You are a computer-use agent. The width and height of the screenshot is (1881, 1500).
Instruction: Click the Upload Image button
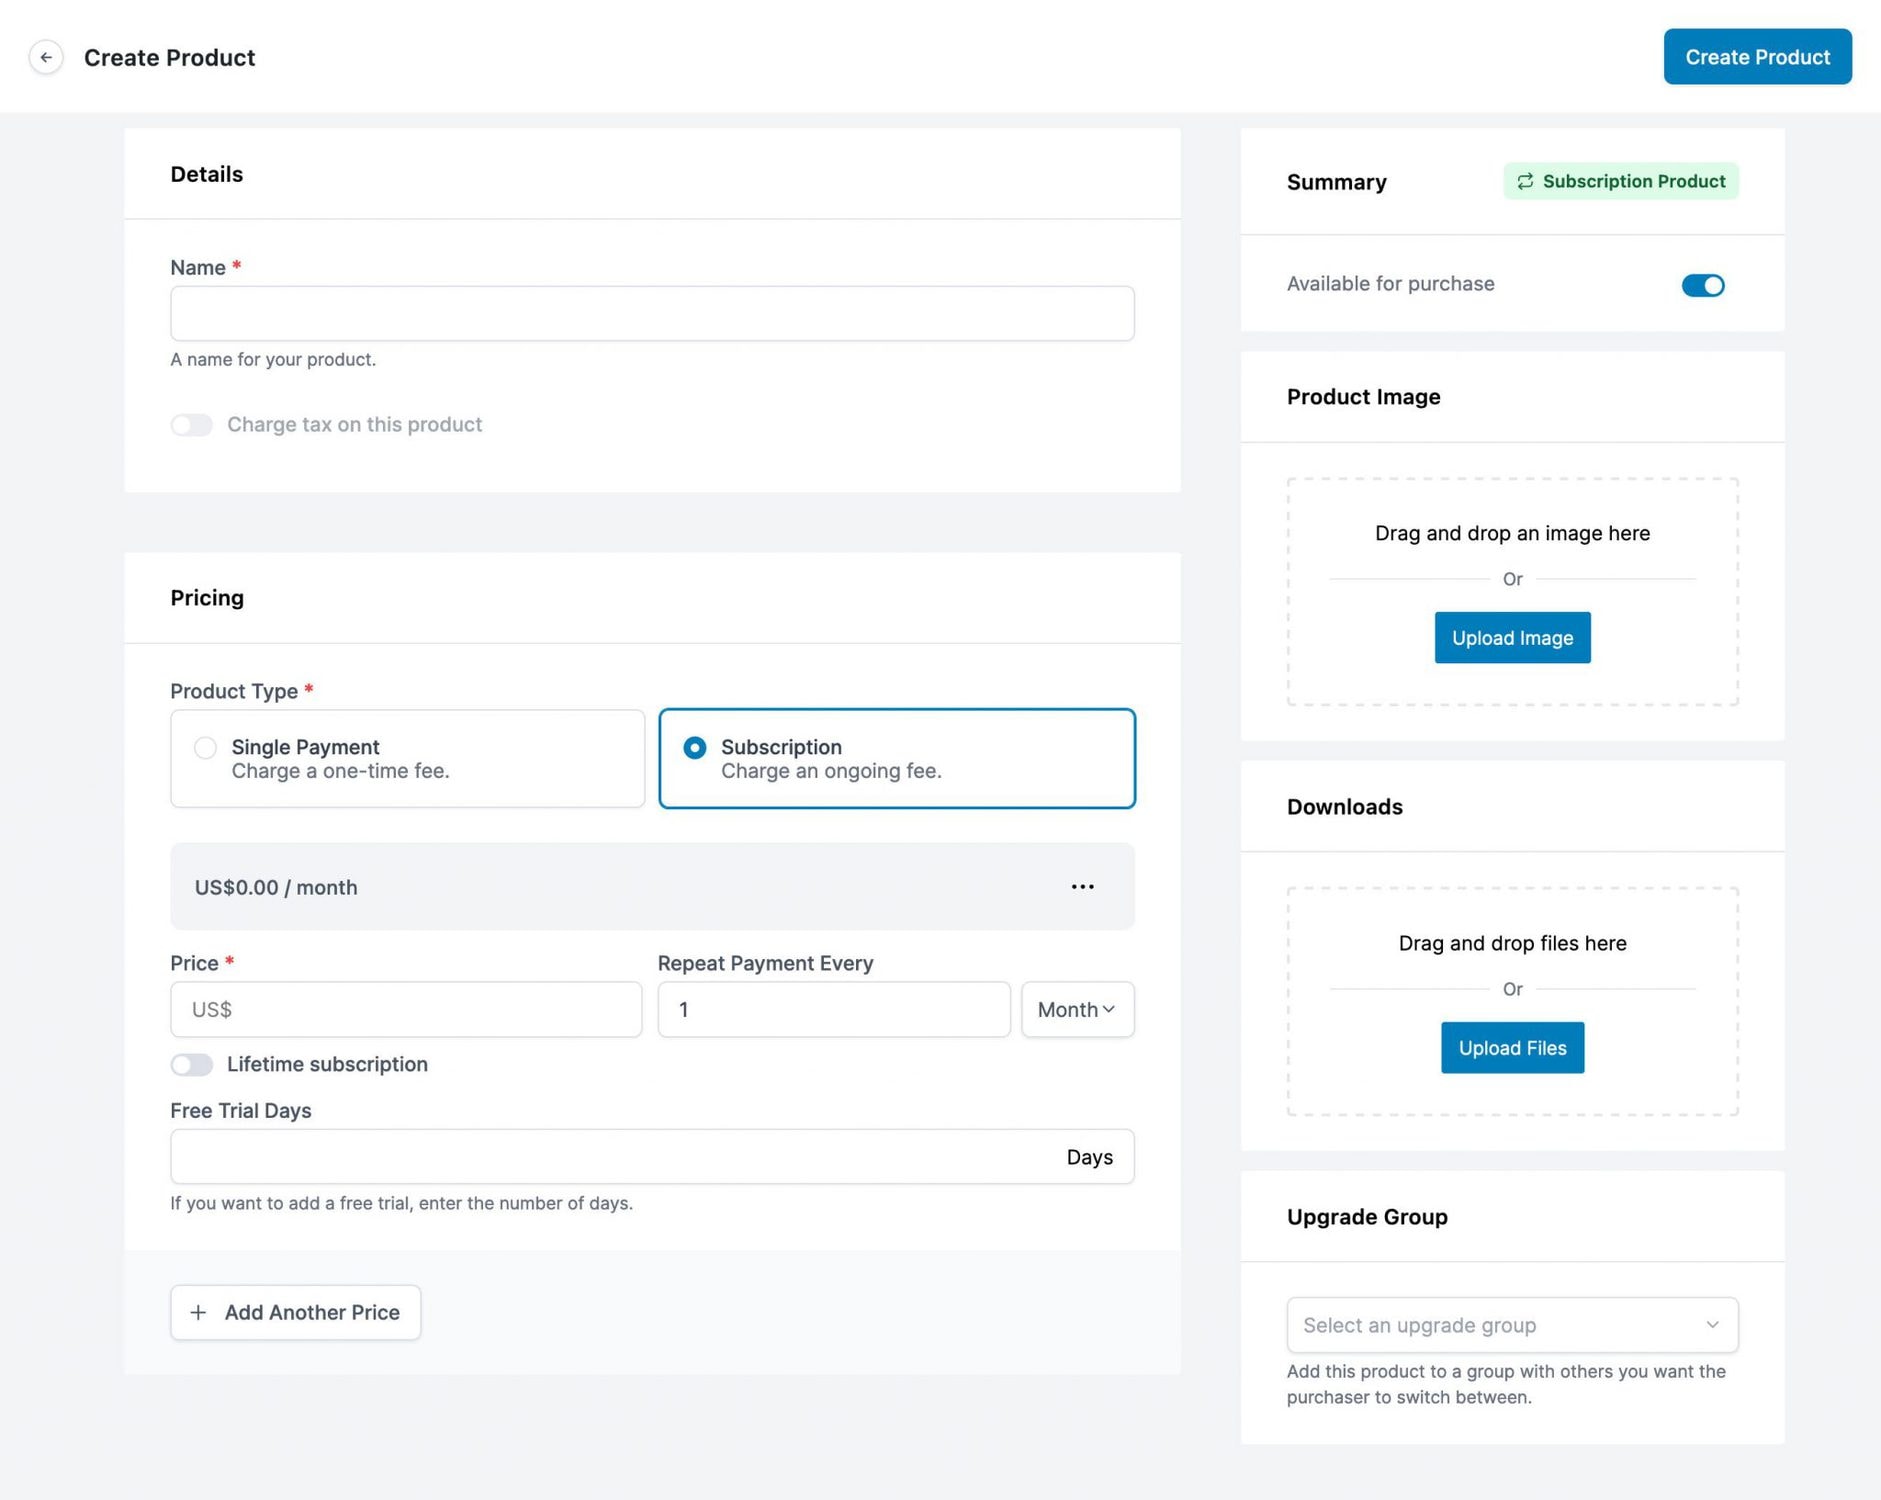pos(1512,638)
